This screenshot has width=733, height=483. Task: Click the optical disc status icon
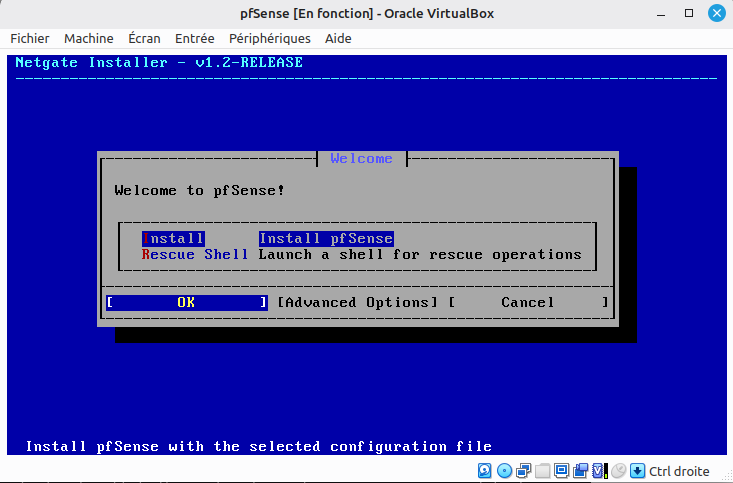[x=504, y=470]
